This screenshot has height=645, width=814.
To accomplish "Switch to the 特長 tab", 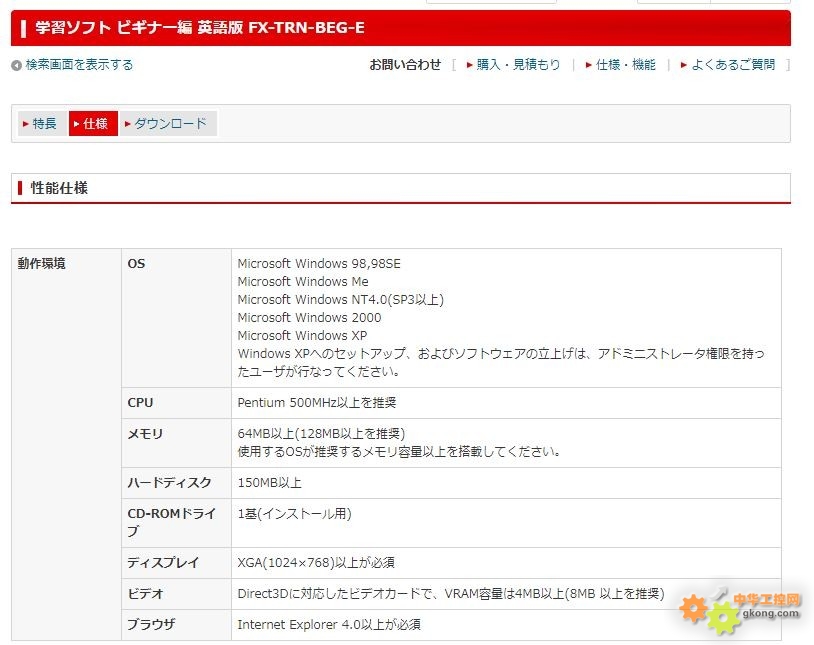I will point(43,124).
